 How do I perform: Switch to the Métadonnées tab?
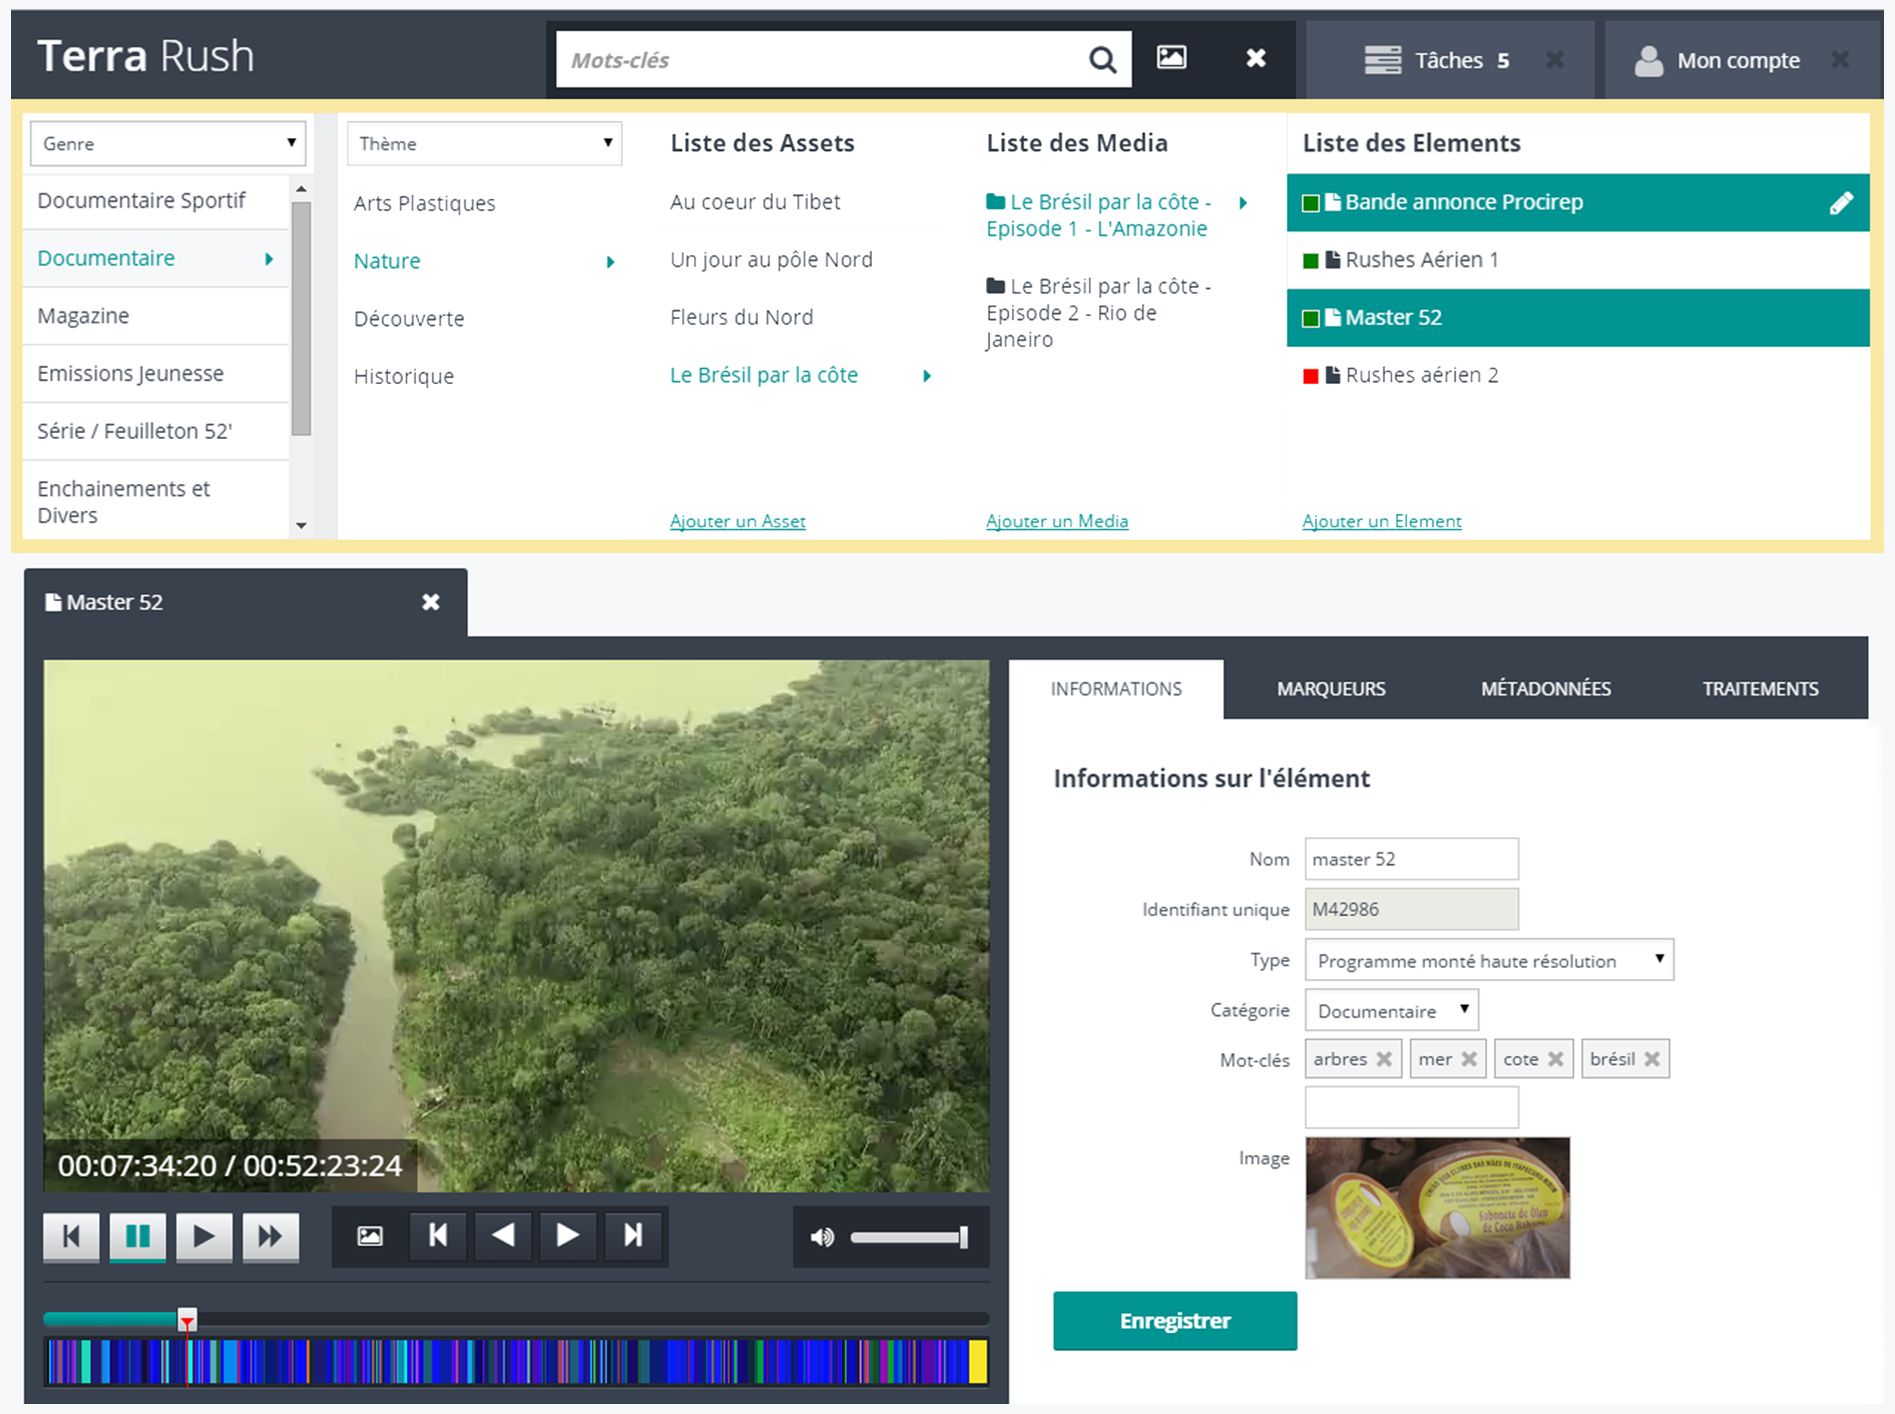click(x=1545, y=688)
